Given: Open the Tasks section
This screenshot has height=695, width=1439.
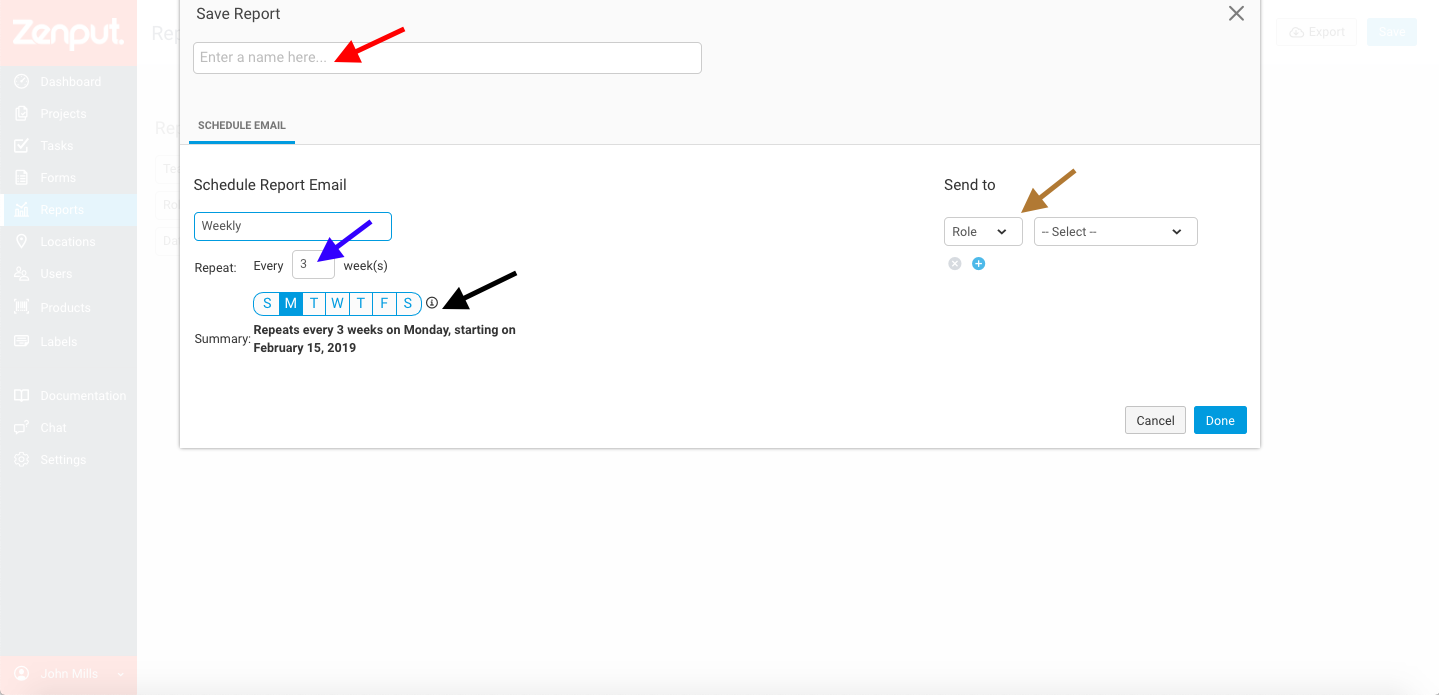Looking at the screenshot, I should pyautogui.click(x=56, y=145).
